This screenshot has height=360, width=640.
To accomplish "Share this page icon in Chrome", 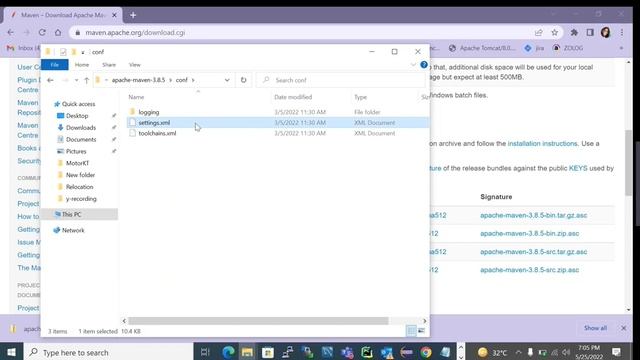I will coord(538,32).
